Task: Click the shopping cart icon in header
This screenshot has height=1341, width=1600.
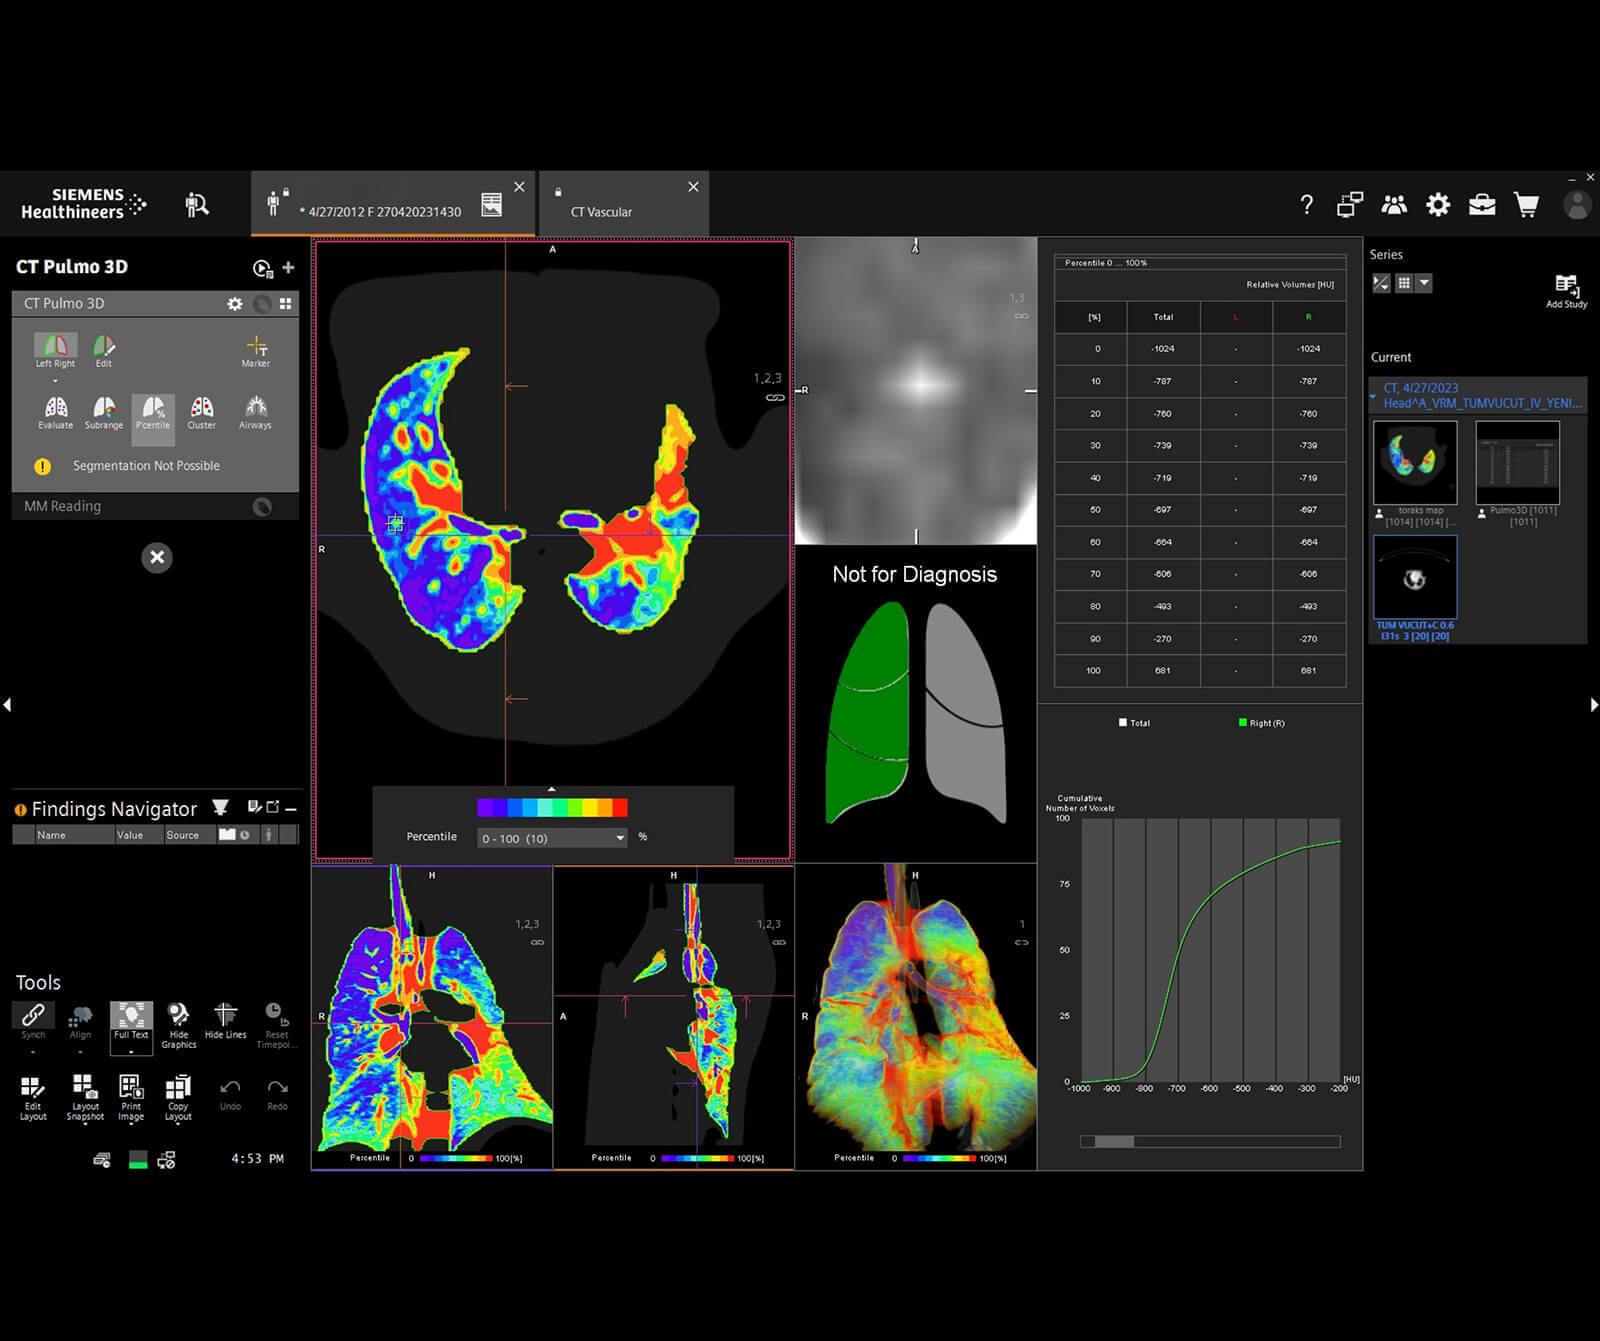Action: coord(1526,205)
